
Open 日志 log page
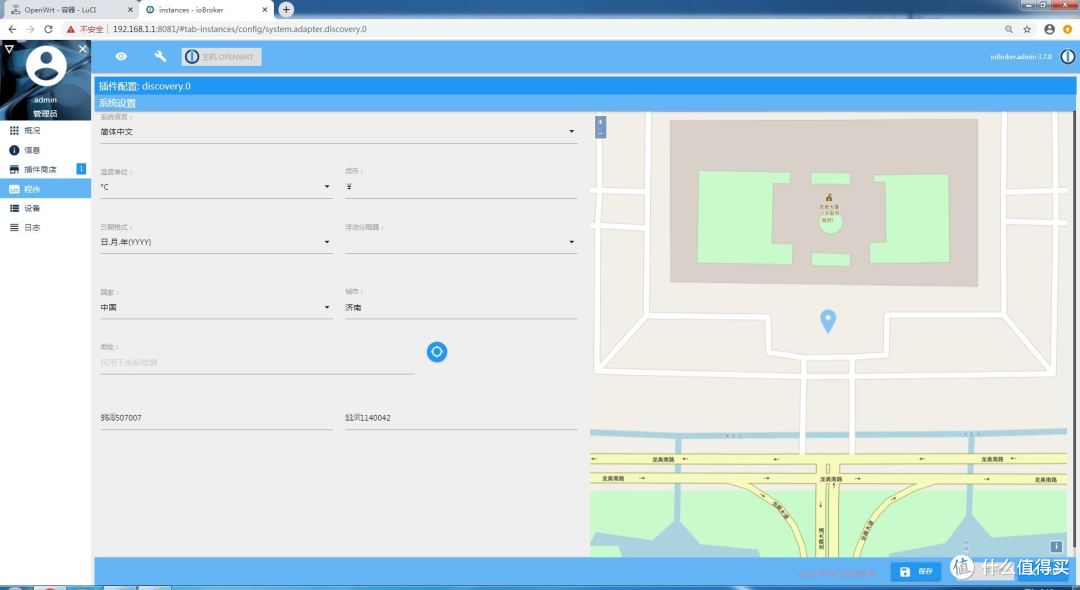(x=32, y=228)
